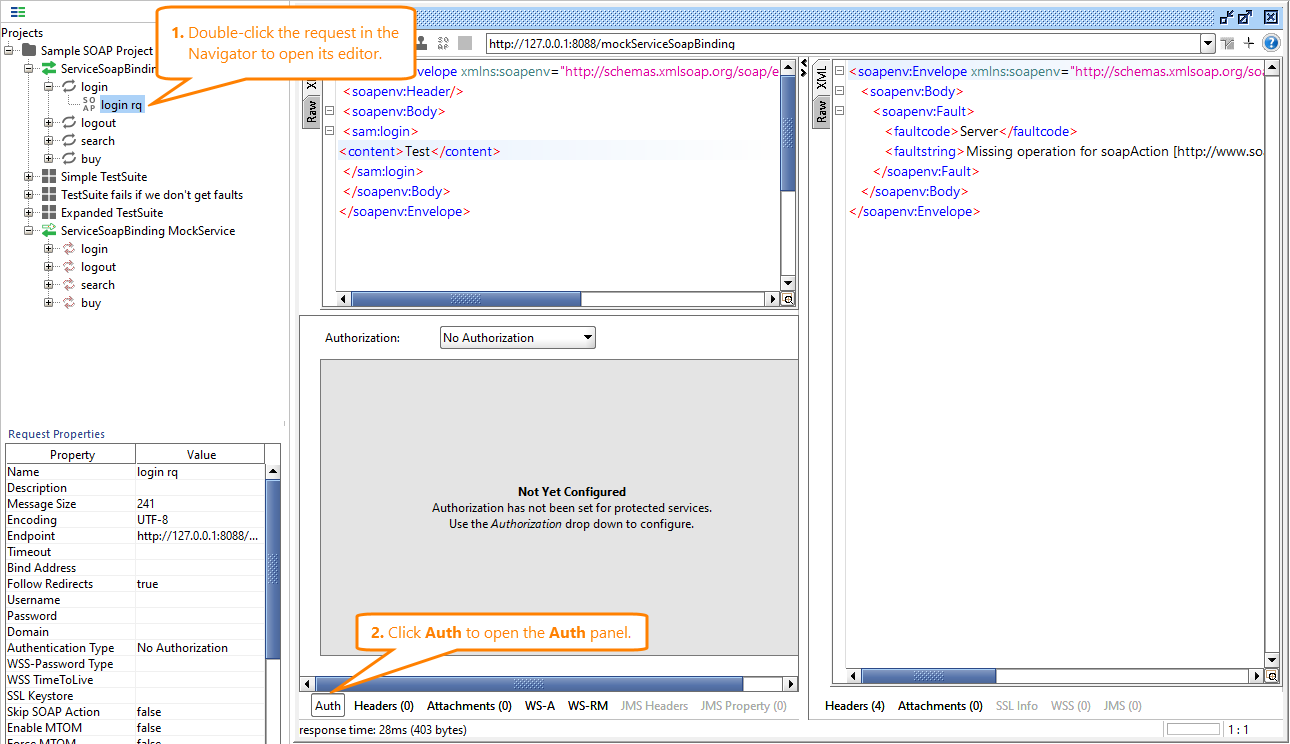Switch to the Headers (4) tab in response panel
The width and height of the screenshot is (1290, 744).
(853, 705)
